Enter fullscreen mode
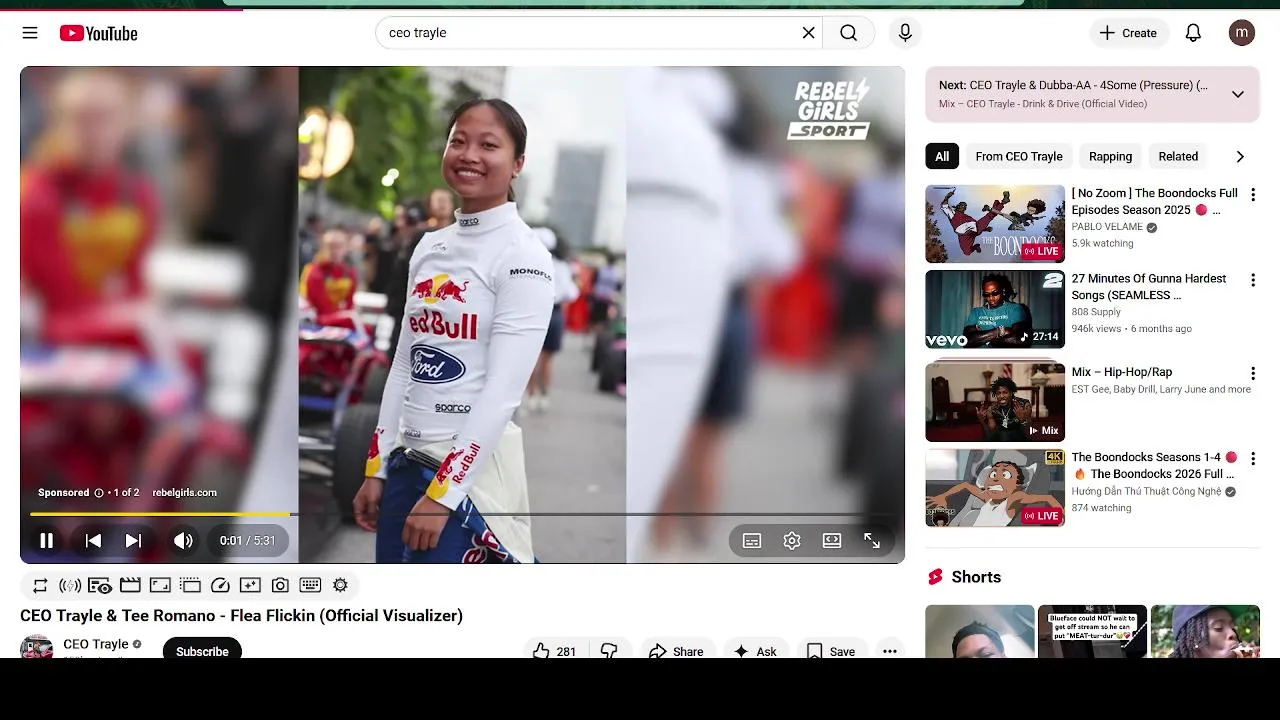 [872, 540]
